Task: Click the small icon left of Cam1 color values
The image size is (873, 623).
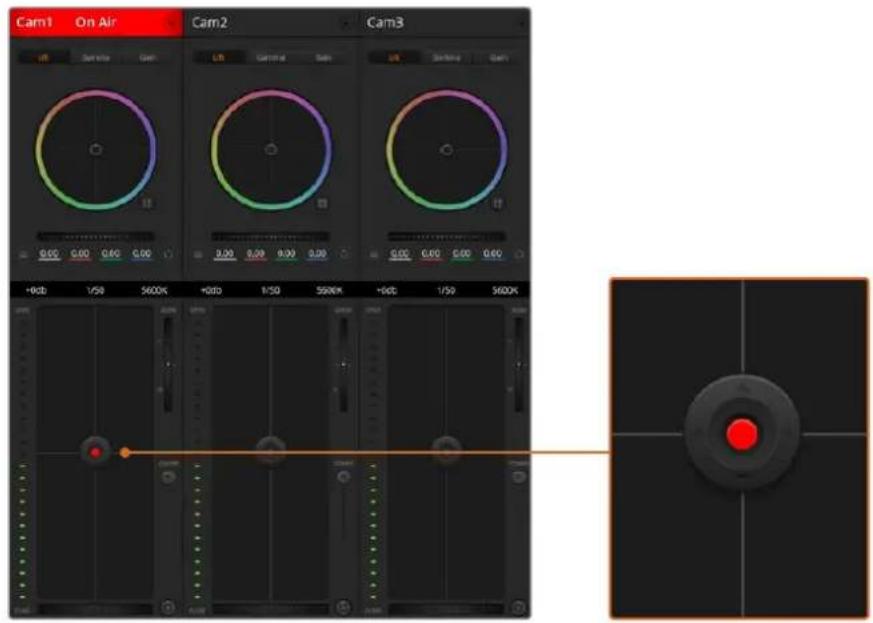Action: click(x=23, y=254)
